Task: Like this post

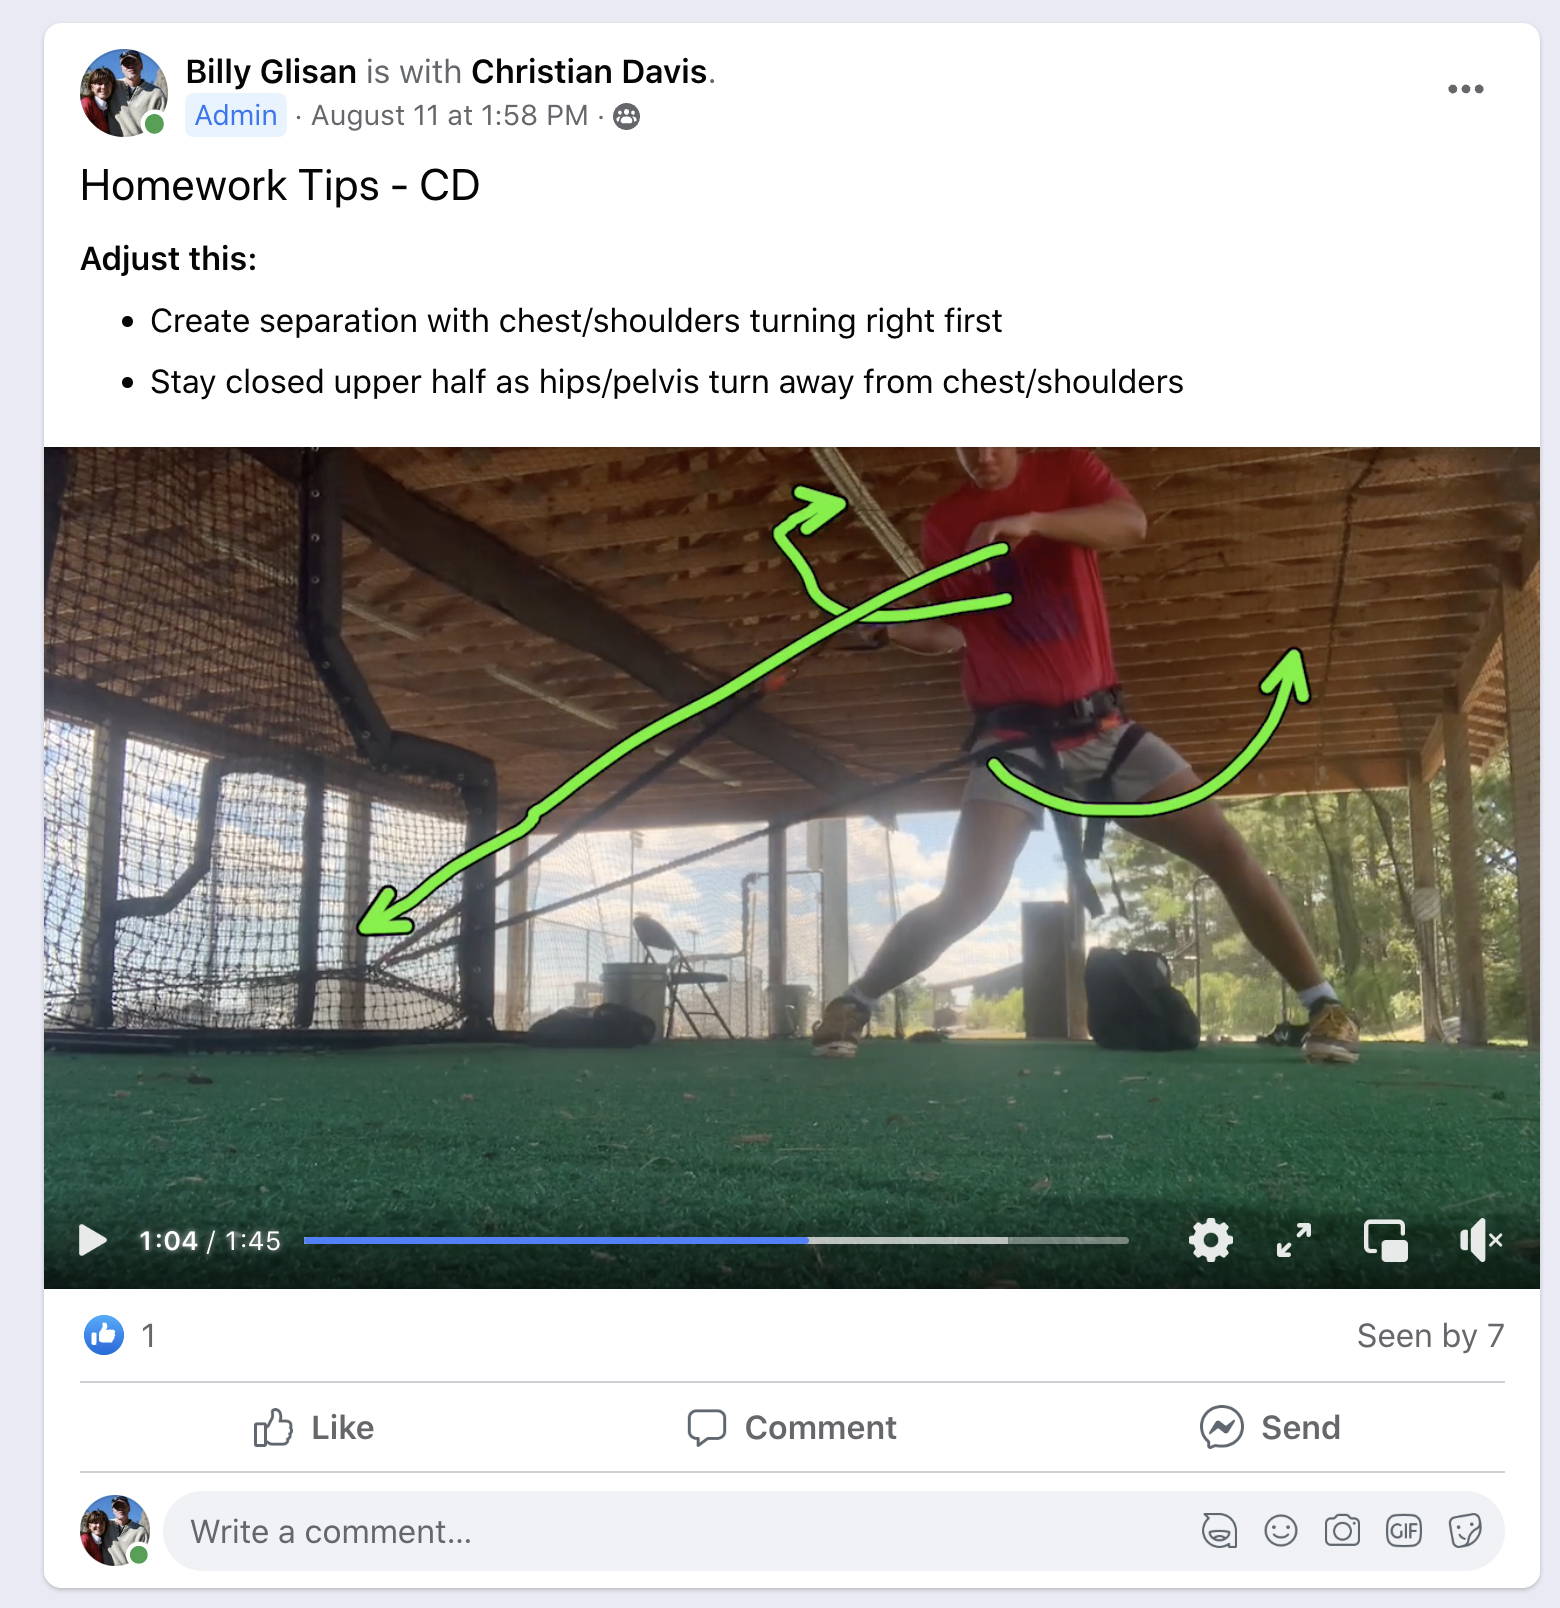Action: click(314, 1427)
